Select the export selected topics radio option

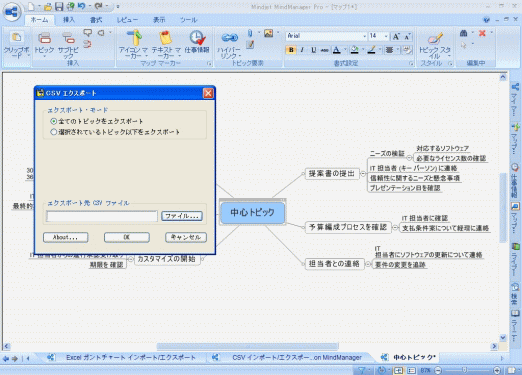point(53,132)
